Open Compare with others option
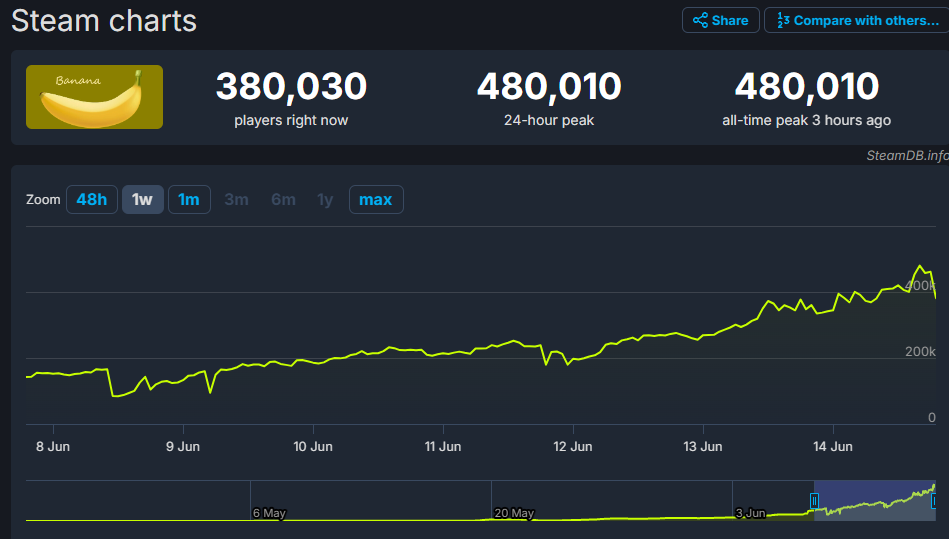 (x=857, y=21)
